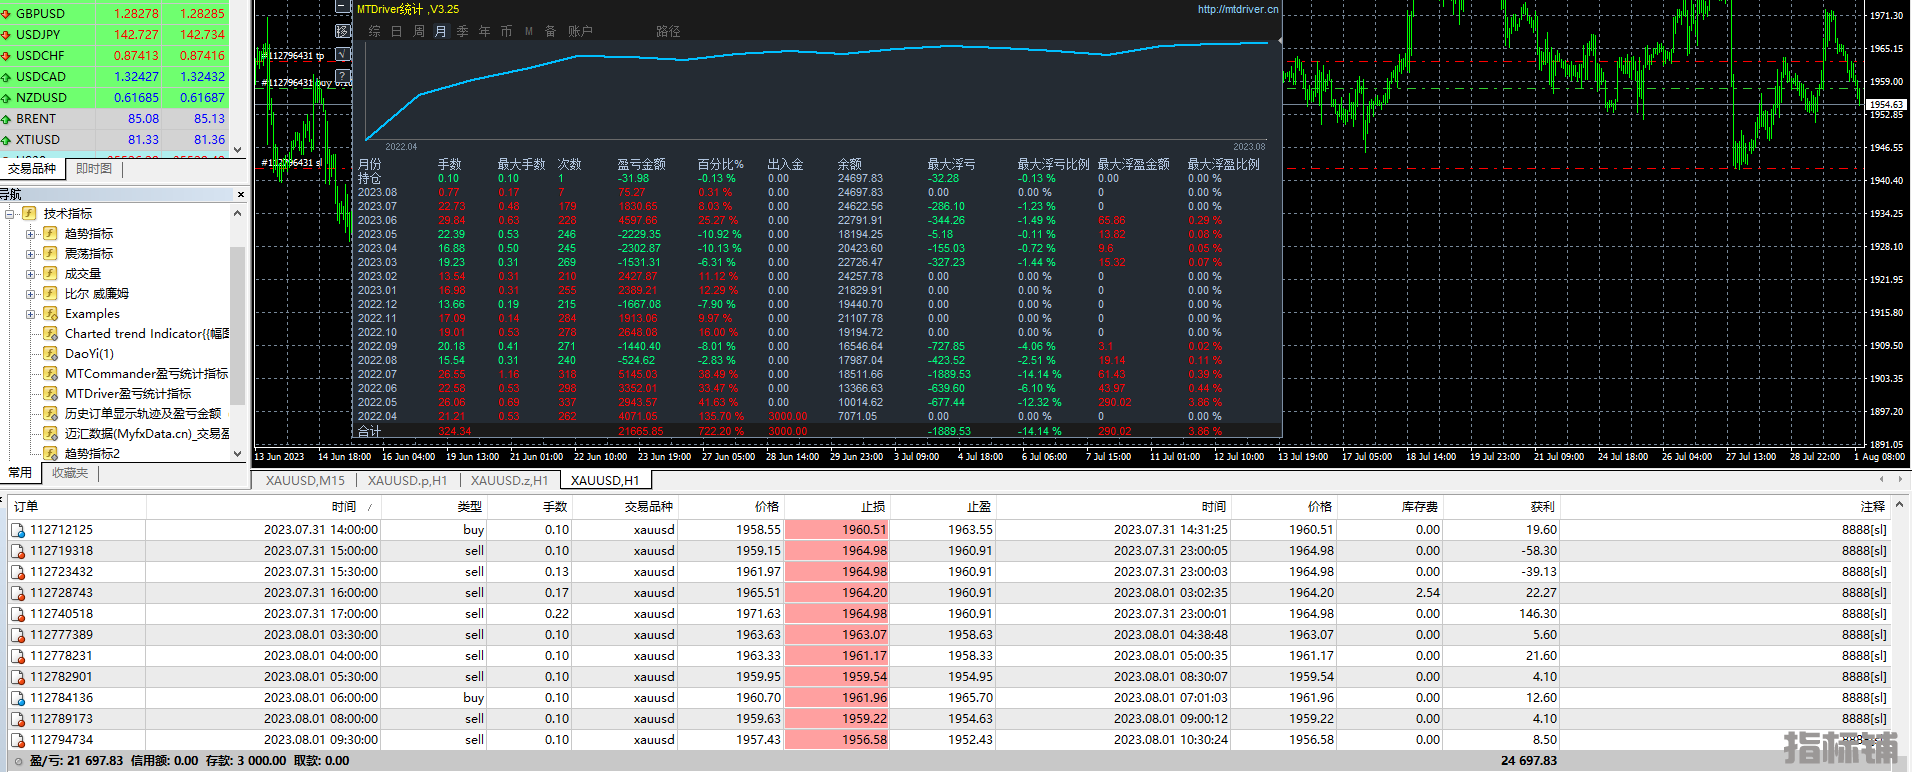Switch to XAUUSD,M15 chart tab
The height and width of the screenshot is (772, 1912).
point(305,481)
